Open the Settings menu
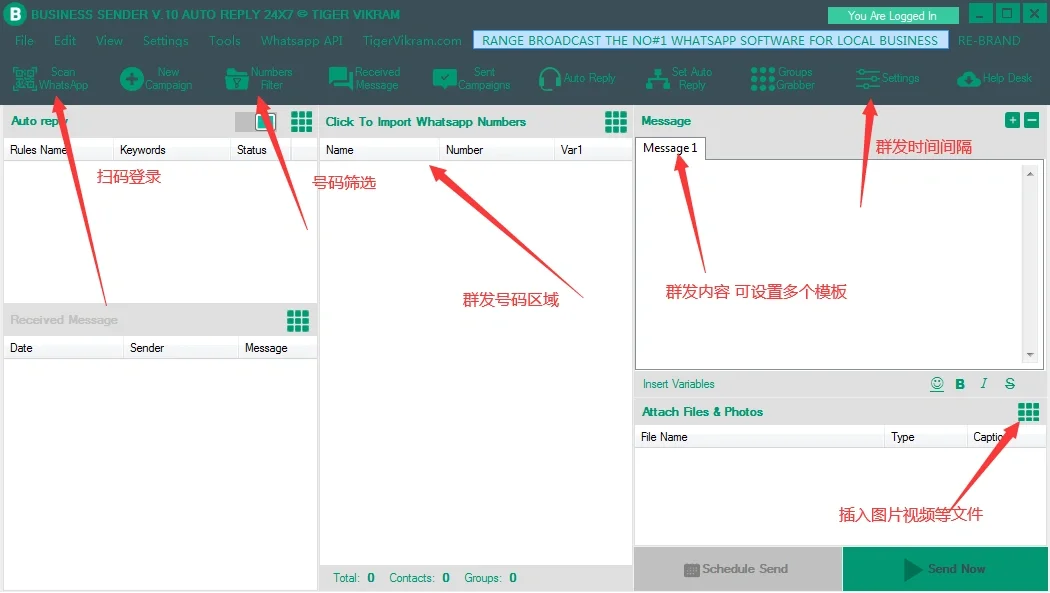Viewport: 1050px width, 593px height. pyautogui.click(x=165, y=41)
